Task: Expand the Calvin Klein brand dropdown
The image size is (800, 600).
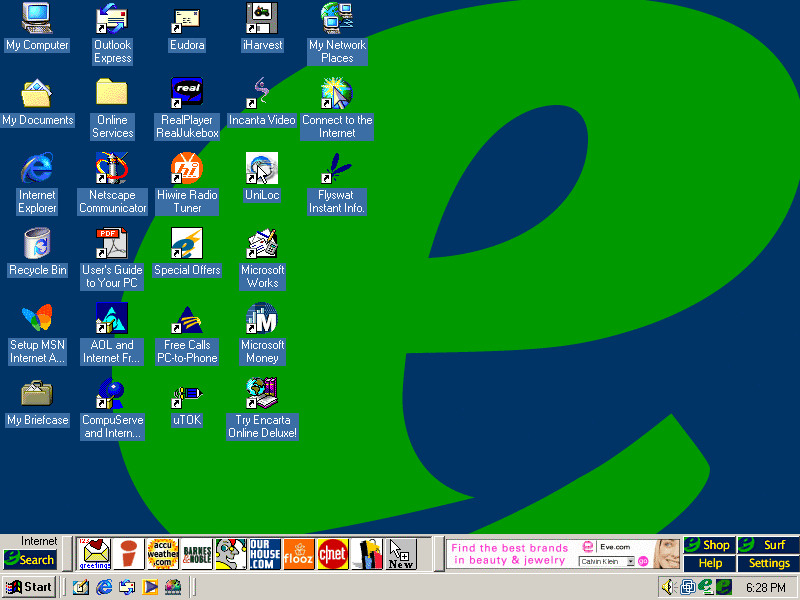Action: tap(630, 562)
